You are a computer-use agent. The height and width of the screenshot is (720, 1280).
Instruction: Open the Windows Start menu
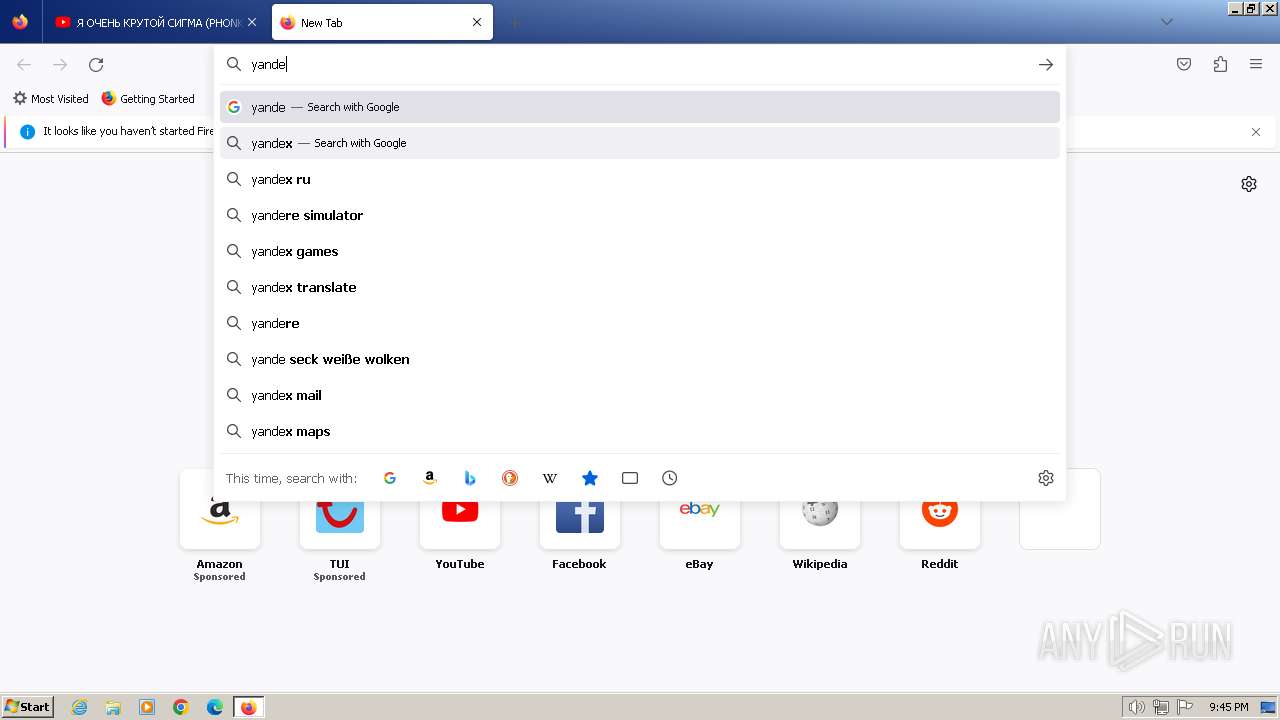tap(28, 707)
